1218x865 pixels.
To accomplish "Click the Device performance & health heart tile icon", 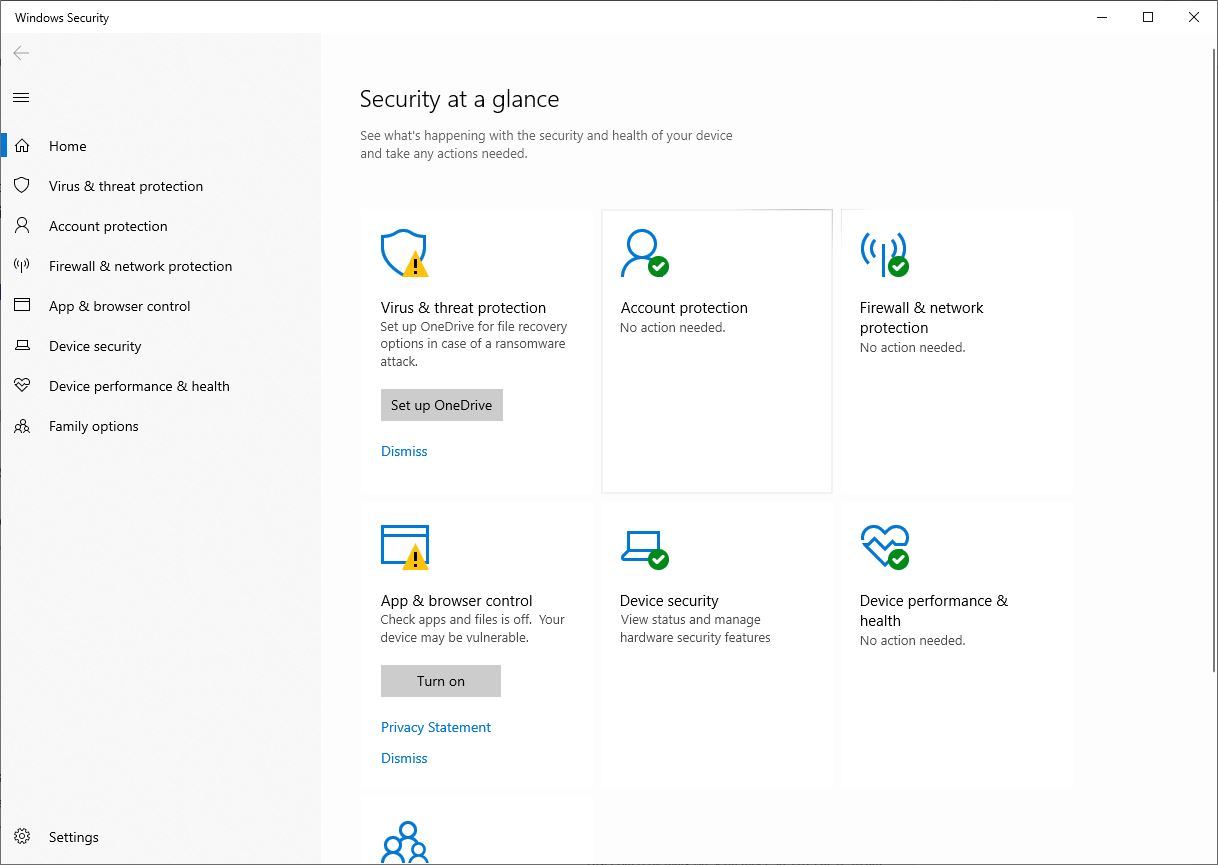I will [883, 546].
